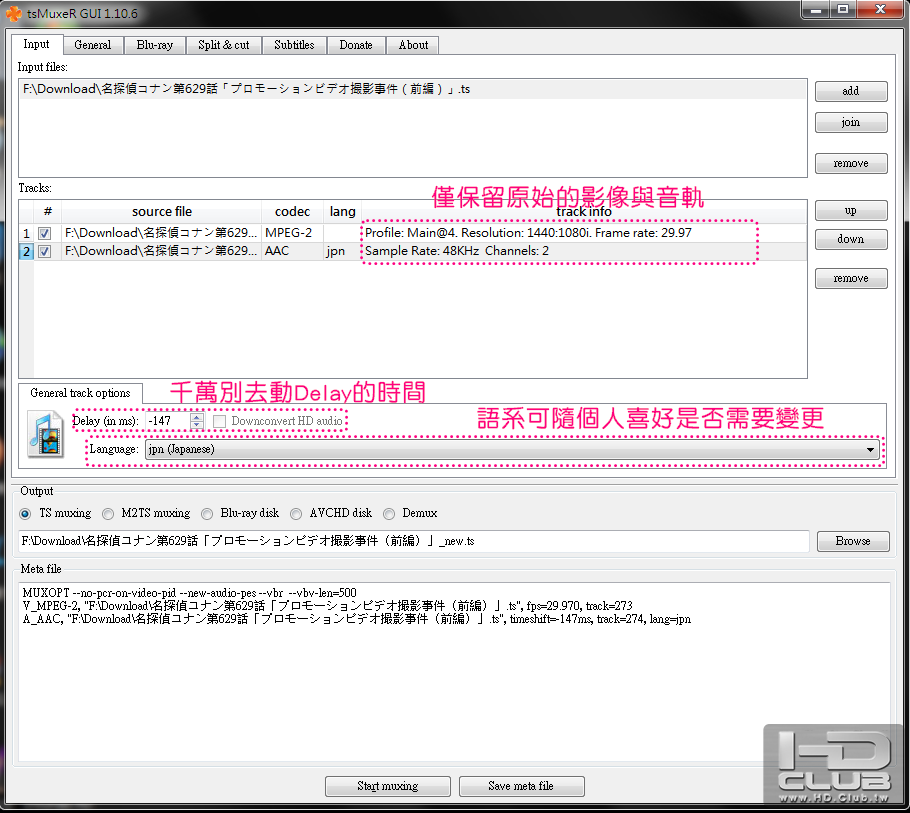Screen dimensions: 910x813
Task: Select the TS muxing radio button
Action: pyautogui.click(x=26, y=514)
